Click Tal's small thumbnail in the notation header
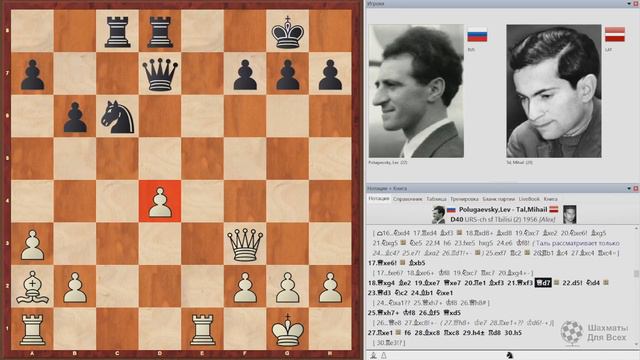 (569, 215)
